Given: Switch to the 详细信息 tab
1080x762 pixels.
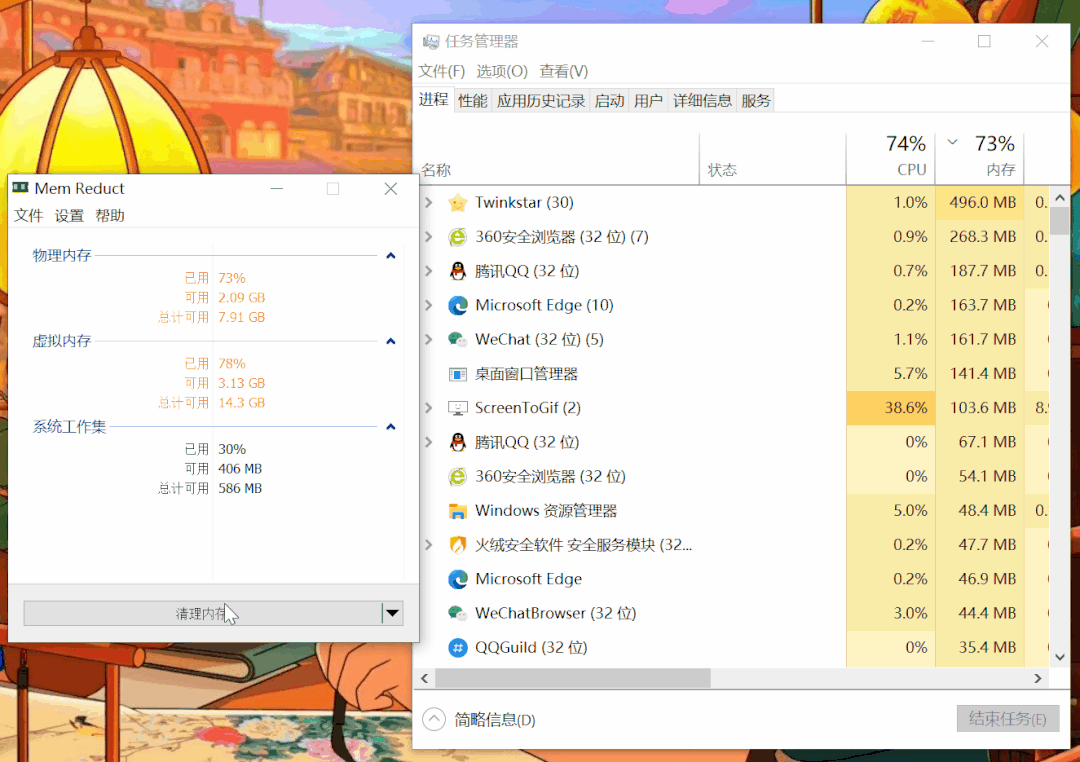Looking at the screenshot, I should coord(702,101).
